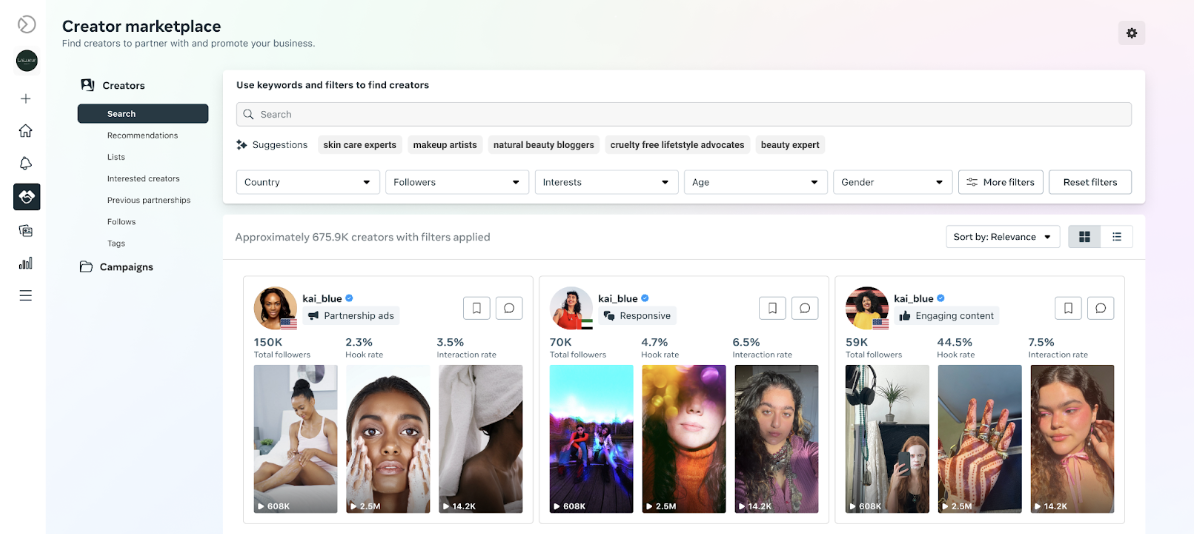Go to Recommendations in Creators menu
Viewport: 1196px width, 534px height.
pos(143,135)
